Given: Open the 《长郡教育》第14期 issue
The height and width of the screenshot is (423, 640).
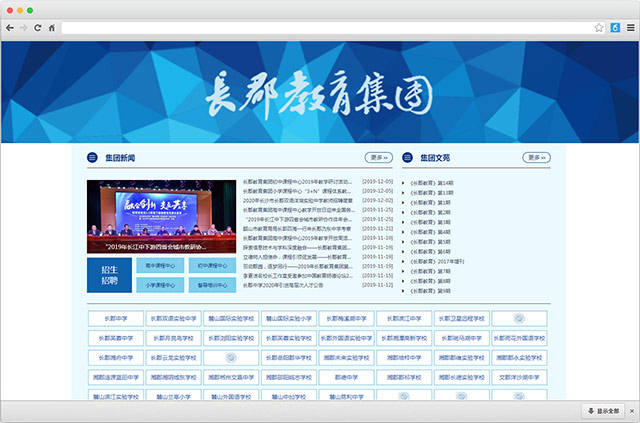Looking at the screenshot, I should click(x=431, y=183).
